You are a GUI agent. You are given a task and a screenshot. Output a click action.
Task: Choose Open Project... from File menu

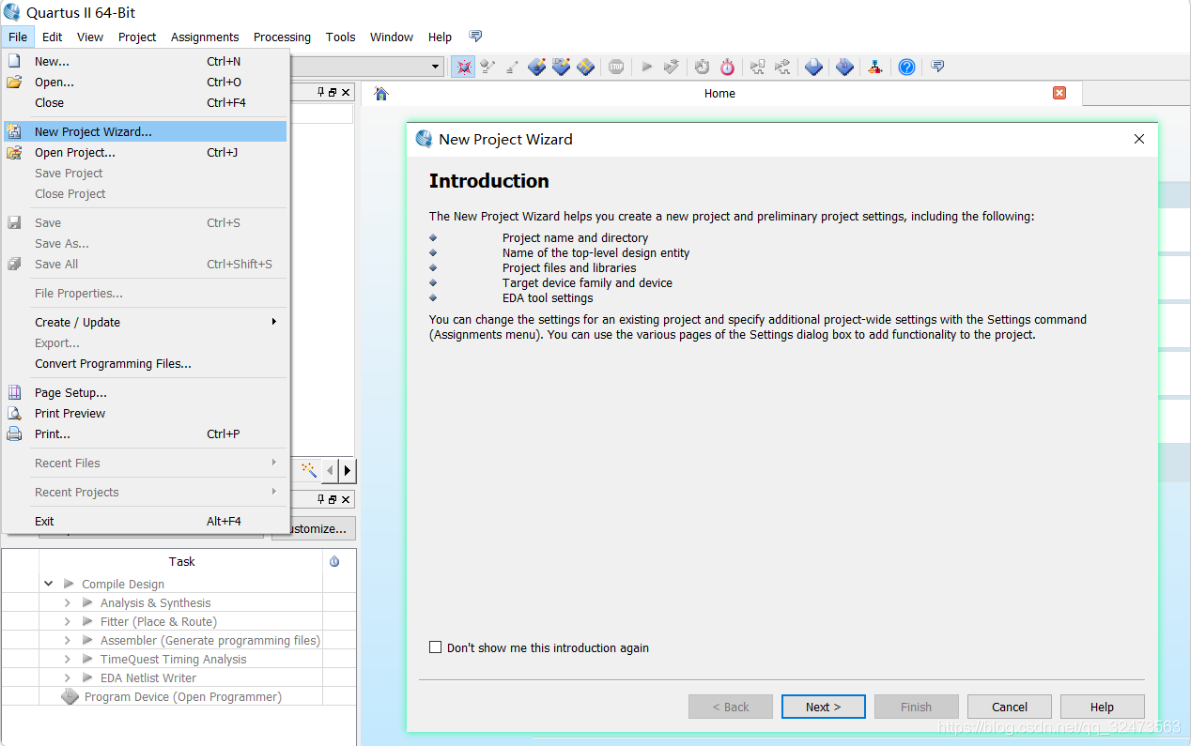point(146,153)
